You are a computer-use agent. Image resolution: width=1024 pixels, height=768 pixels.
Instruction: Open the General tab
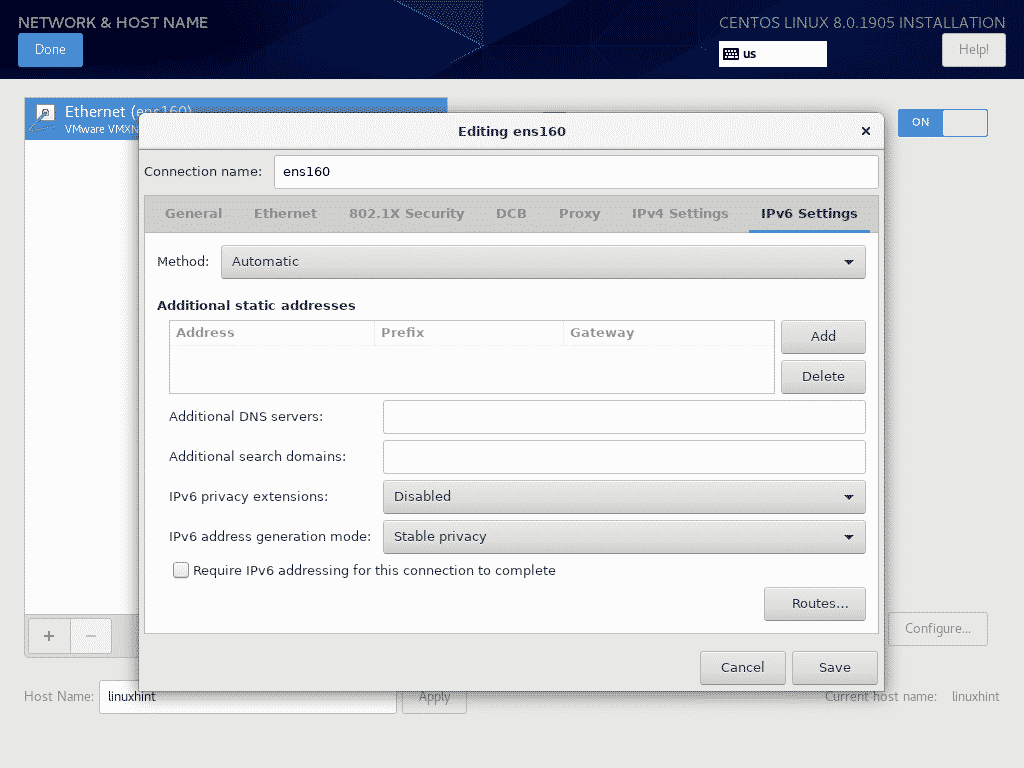194,214
